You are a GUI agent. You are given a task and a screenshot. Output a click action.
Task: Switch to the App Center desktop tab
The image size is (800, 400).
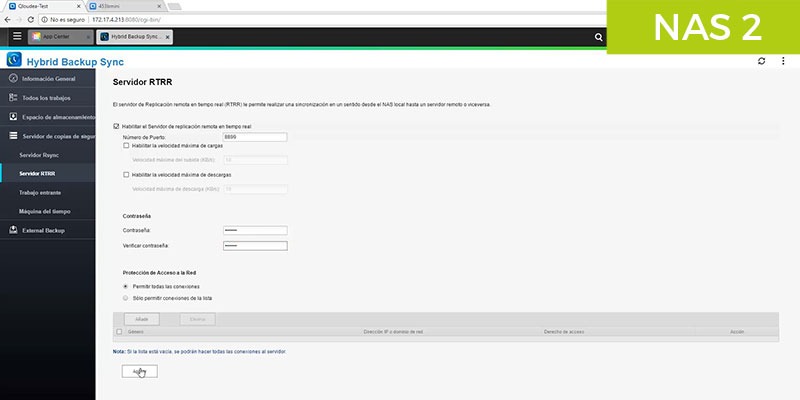pyautogui.click(x=61, y=37)
